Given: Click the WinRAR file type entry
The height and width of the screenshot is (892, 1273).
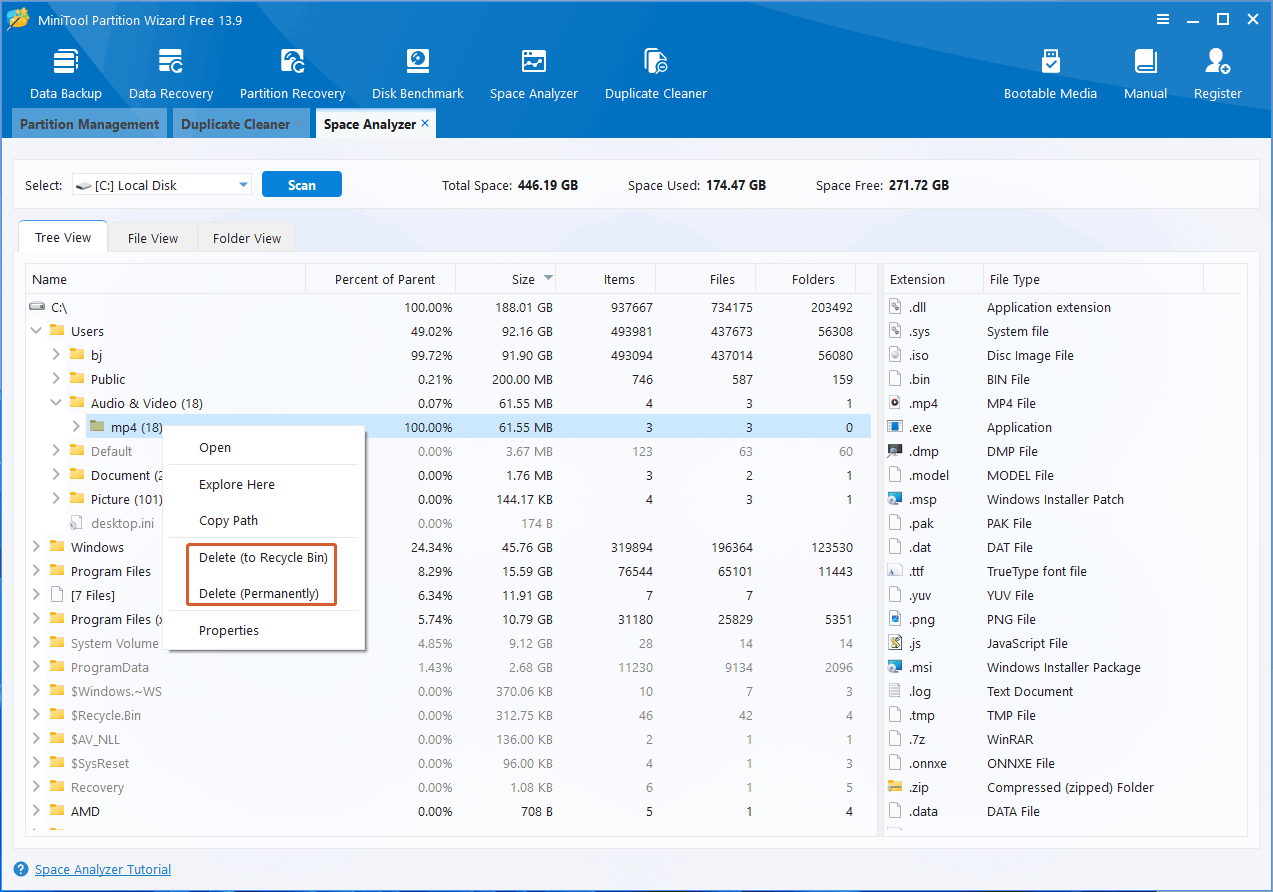Looking at the screenshot, I should pyautogui.click(x=1011, y=739).
